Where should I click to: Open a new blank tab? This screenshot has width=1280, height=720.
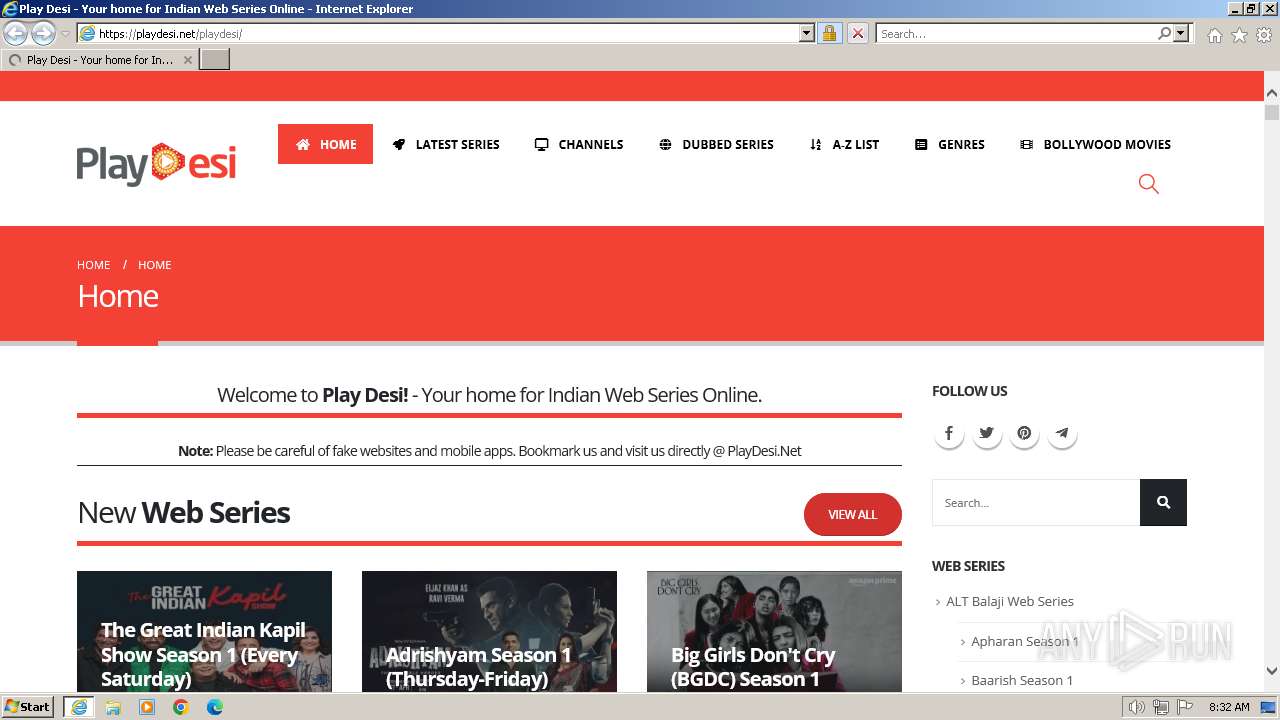pos(215,60)
